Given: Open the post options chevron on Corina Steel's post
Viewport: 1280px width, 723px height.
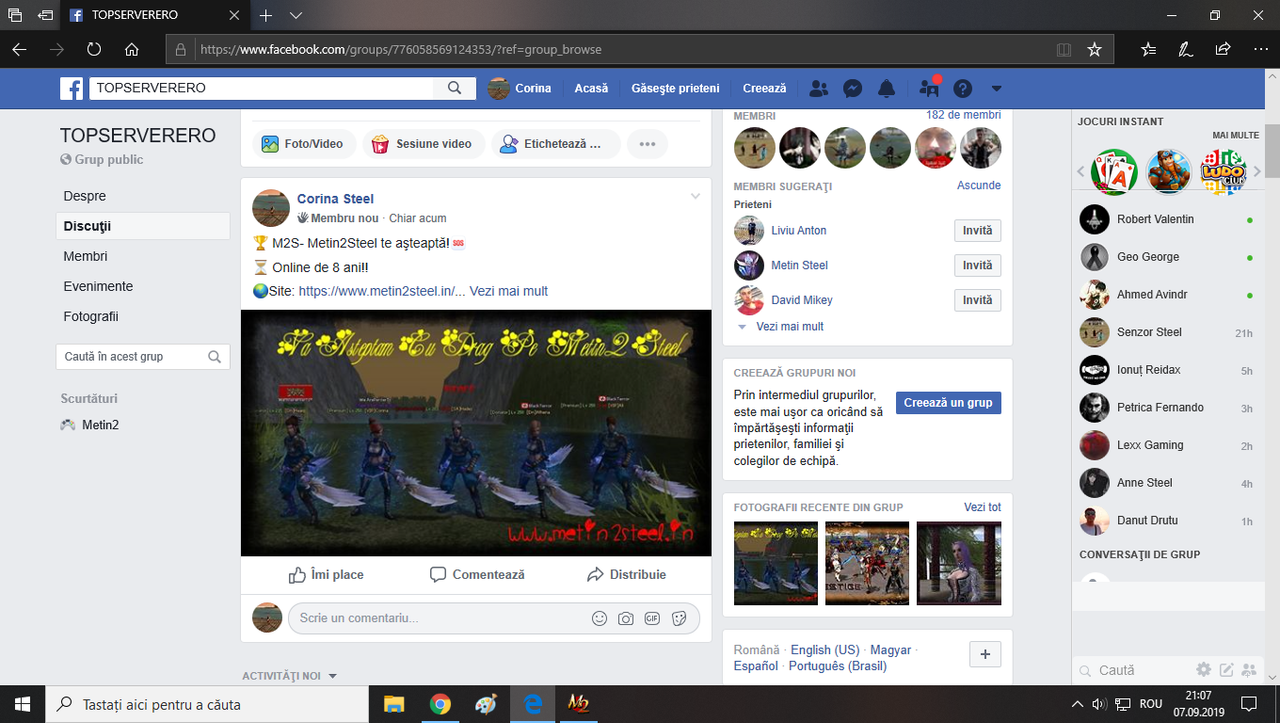Looking at the screenshot, I should point(696,196).
